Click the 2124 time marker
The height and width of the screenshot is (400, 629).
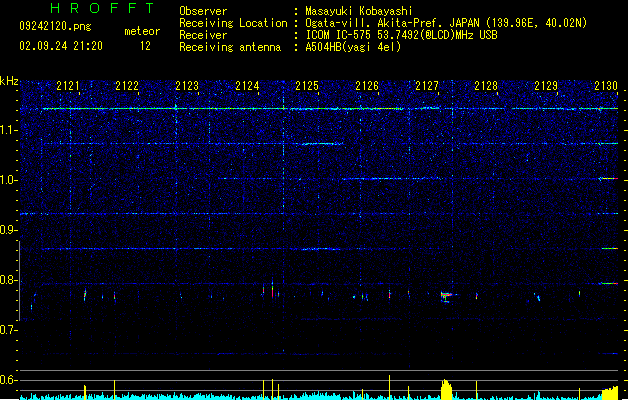[247, 86]
